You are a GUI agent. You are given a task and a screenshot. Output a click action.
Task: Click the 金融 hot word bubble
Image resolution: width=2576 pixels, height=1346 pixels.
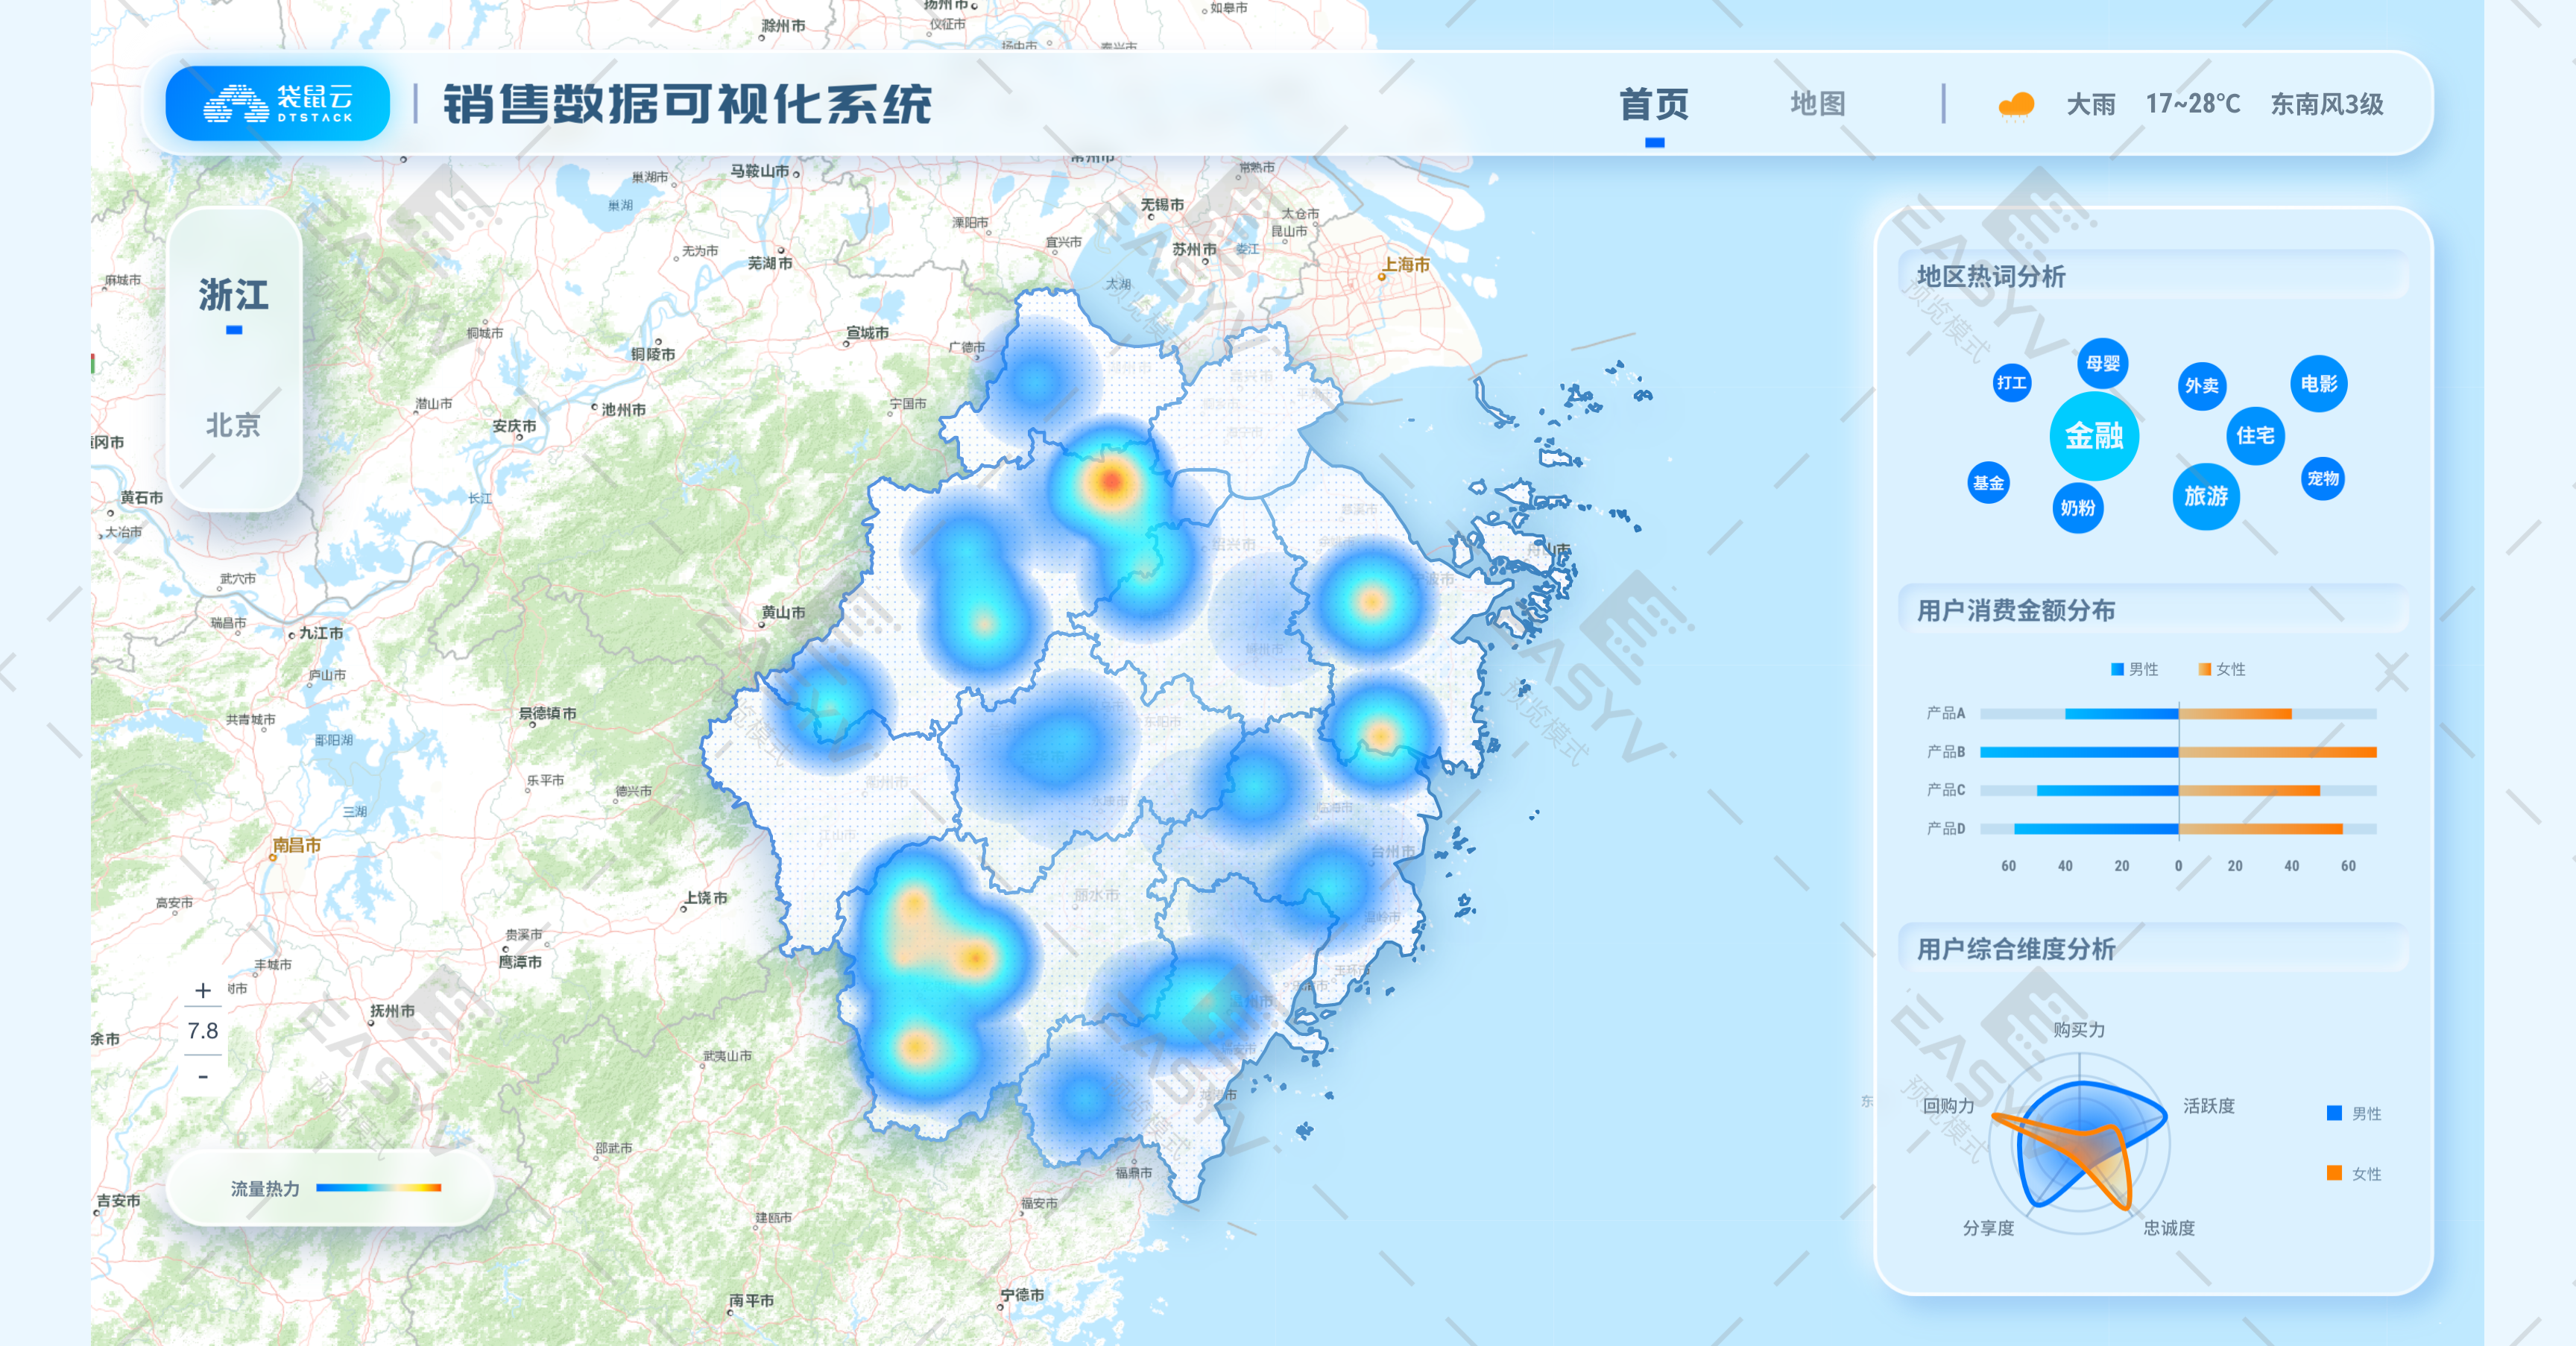click(x=2094, y=436)
